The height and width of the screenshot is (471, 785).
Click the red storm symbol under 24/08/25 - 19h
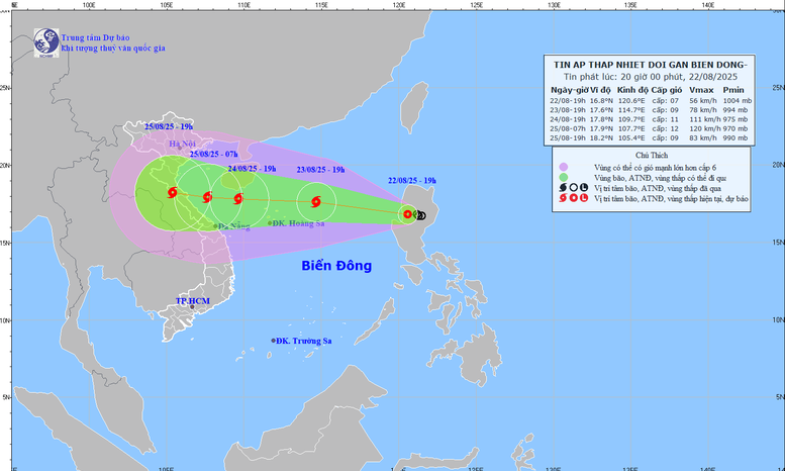pyautogui.click(x=238, y=199)
